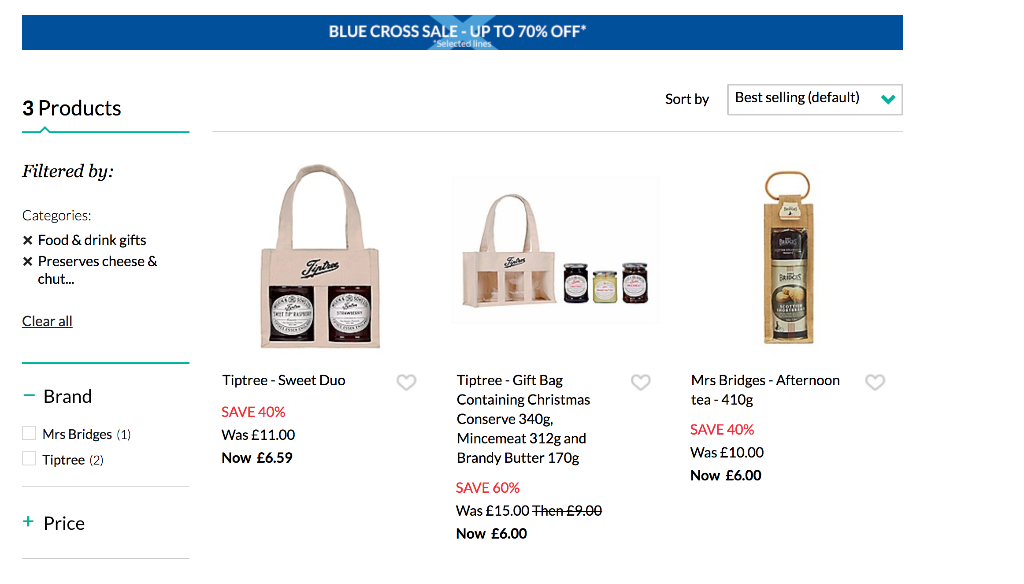
Task: View the Mrs Bridges jute bag image
Action: [788, 257]
